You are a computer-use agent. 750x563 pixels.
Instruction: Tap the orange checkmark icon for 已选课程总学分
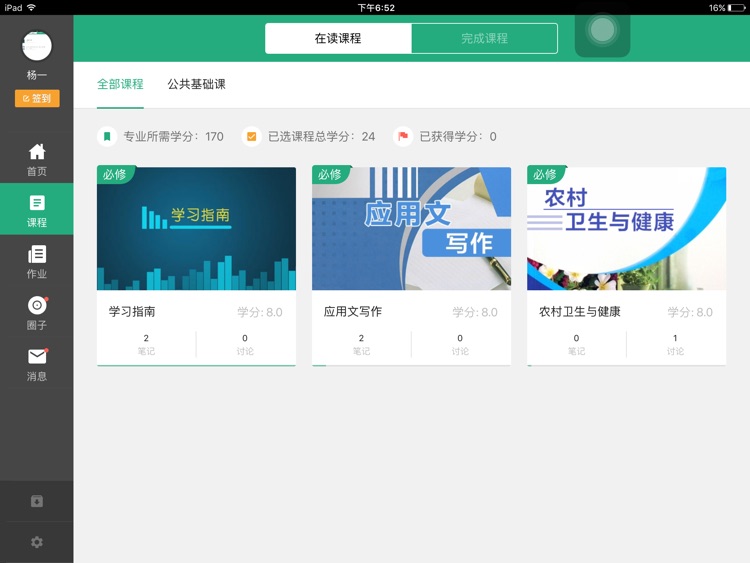tap(251, 136)
